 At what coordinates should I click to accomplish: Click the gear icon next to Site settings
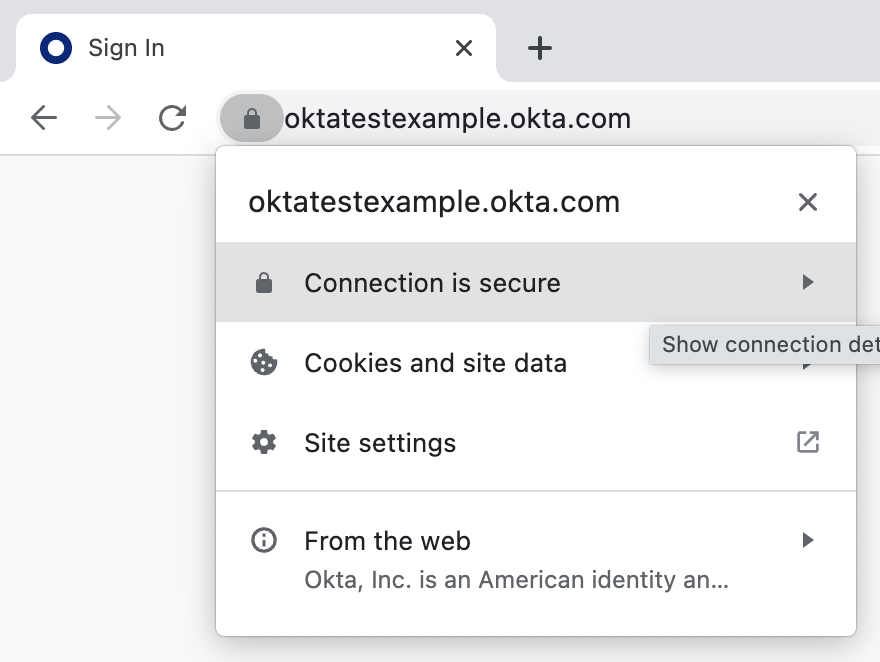264,442
